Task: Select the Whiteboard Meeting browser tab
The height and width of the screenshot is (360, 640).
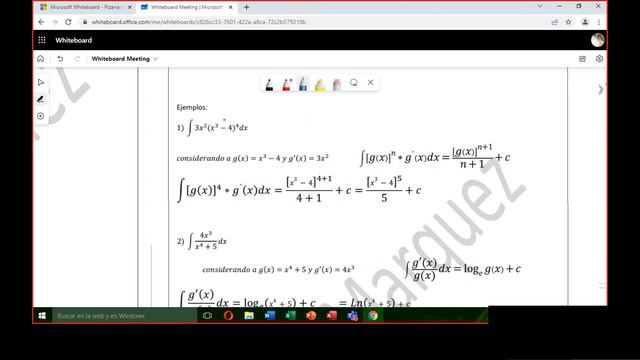Action: coord(186,7)
